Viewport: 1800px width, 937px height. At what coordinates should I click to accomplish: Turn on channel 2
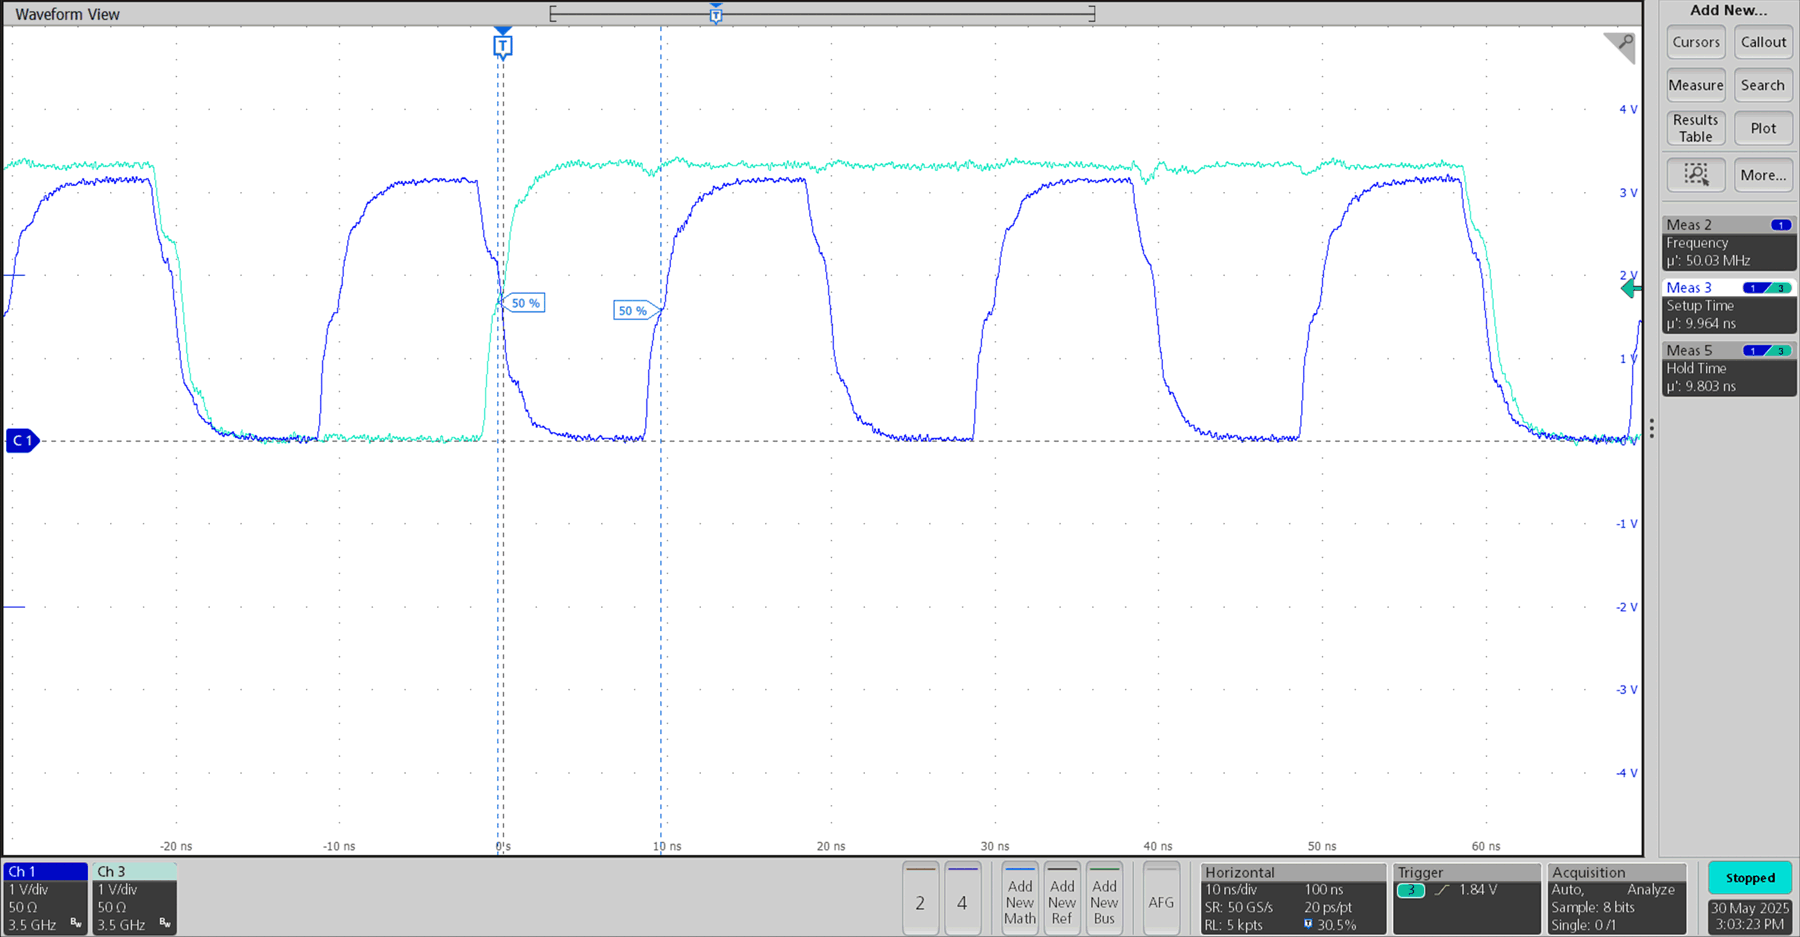pos(920,900)
